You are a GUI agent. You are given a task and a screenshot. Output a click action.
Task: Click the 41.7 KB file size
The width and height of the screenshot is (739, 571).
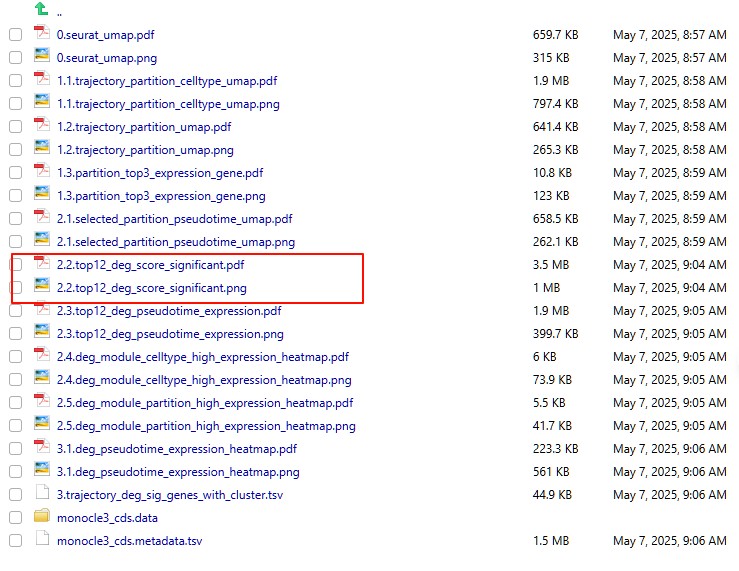(552, 426)
